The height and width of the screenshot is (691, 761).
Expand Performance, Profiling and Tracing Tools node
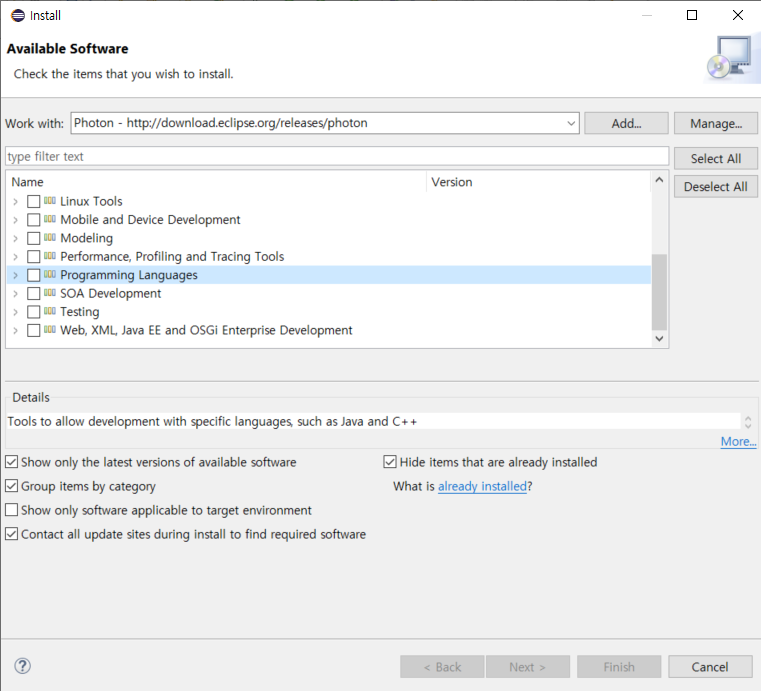pyautogui.click(x=16, y=257)
